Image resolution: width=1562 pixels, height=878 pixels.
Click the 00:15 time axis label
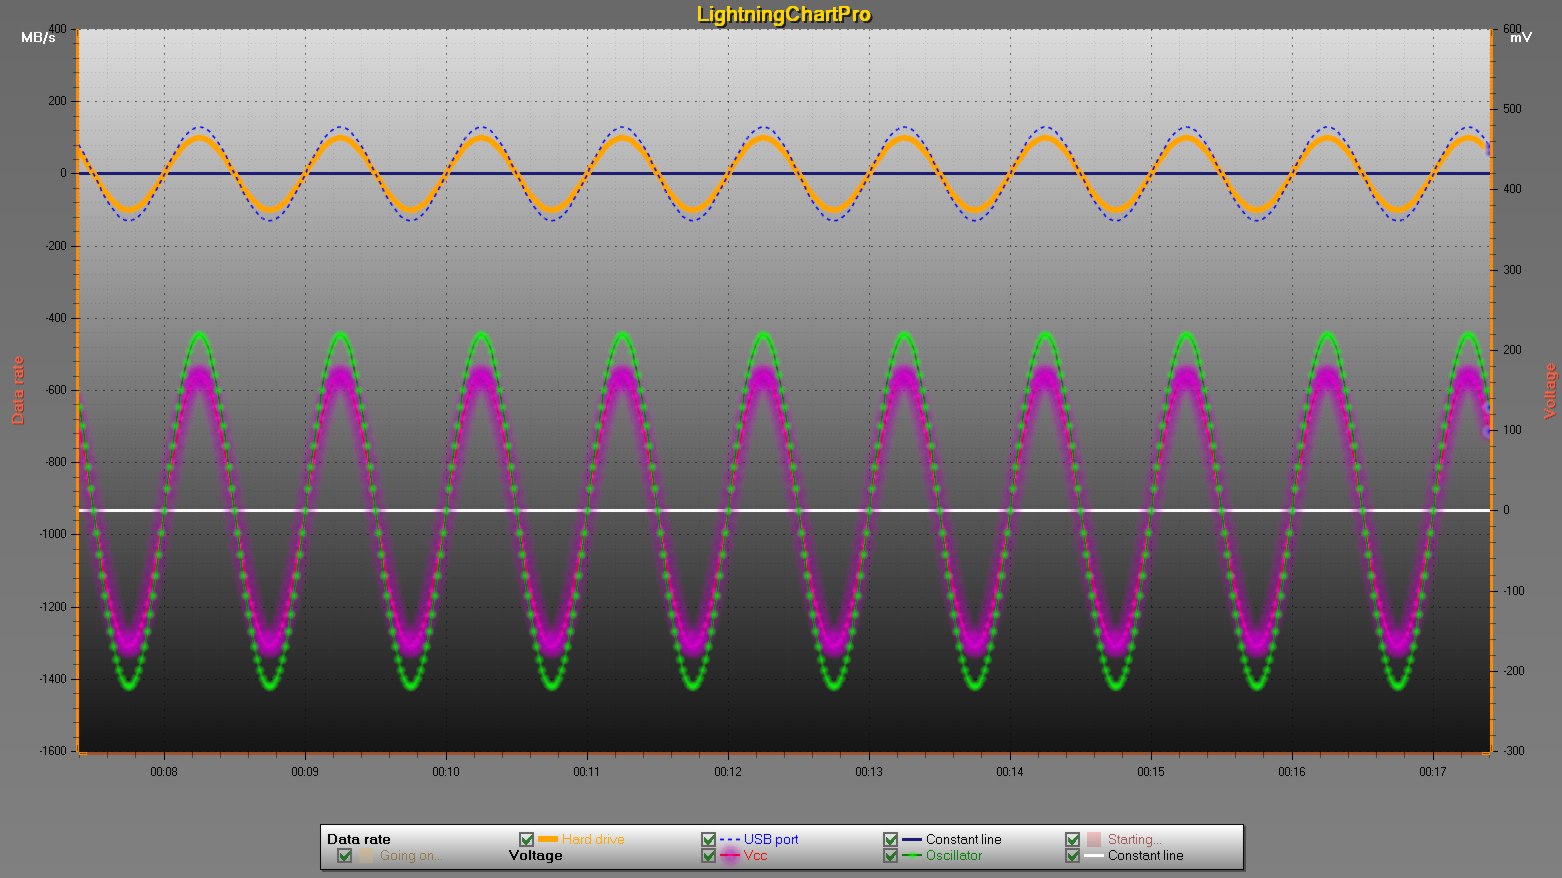tap(1151, 772)
